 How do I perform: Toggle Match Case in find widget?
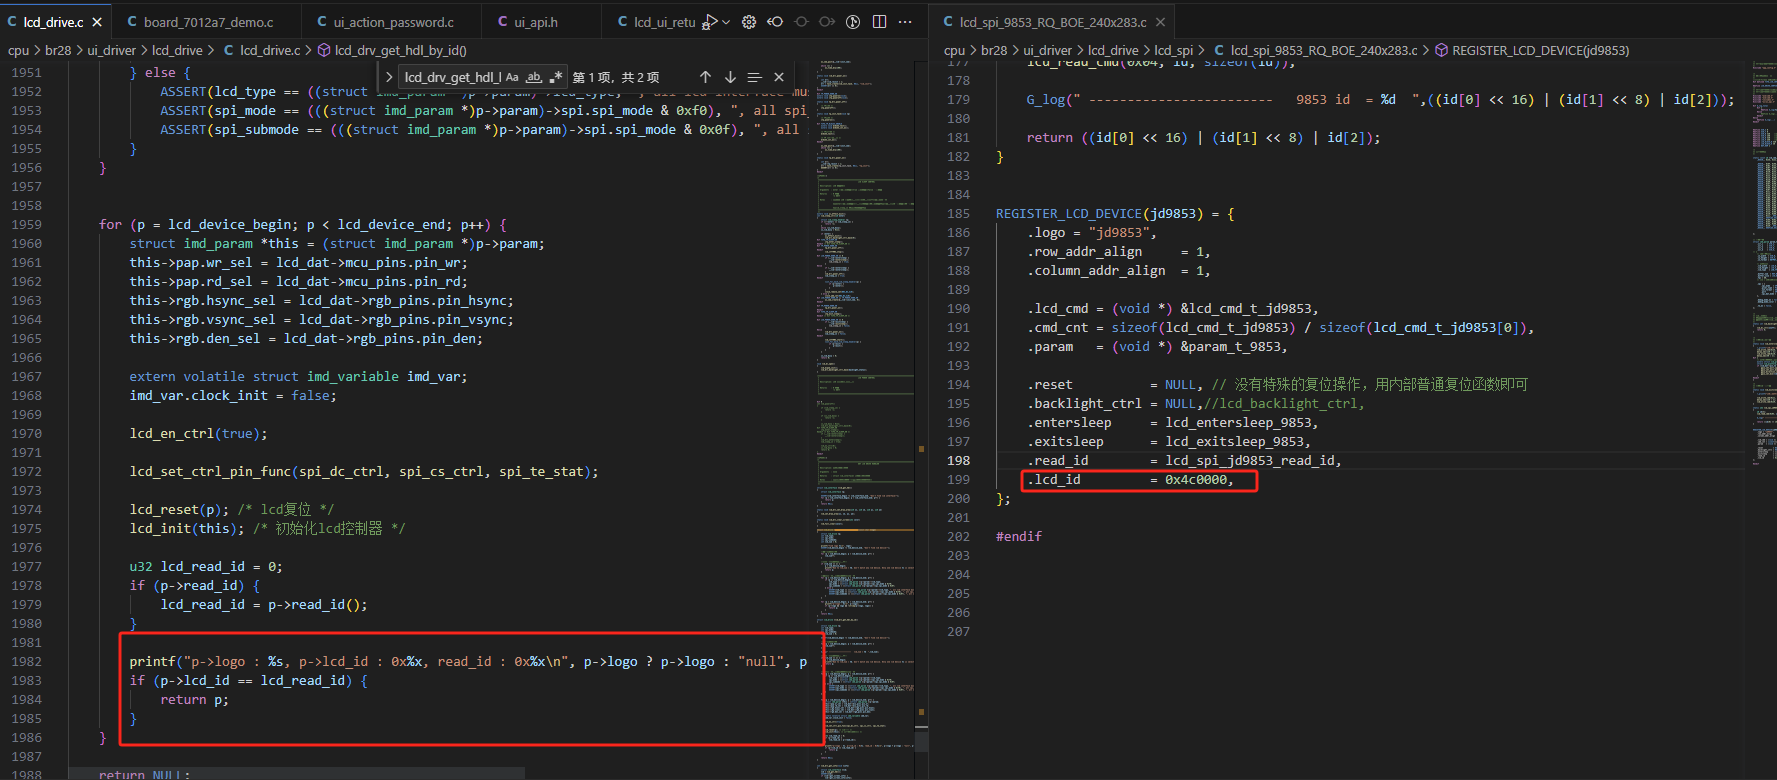(512, 77)
